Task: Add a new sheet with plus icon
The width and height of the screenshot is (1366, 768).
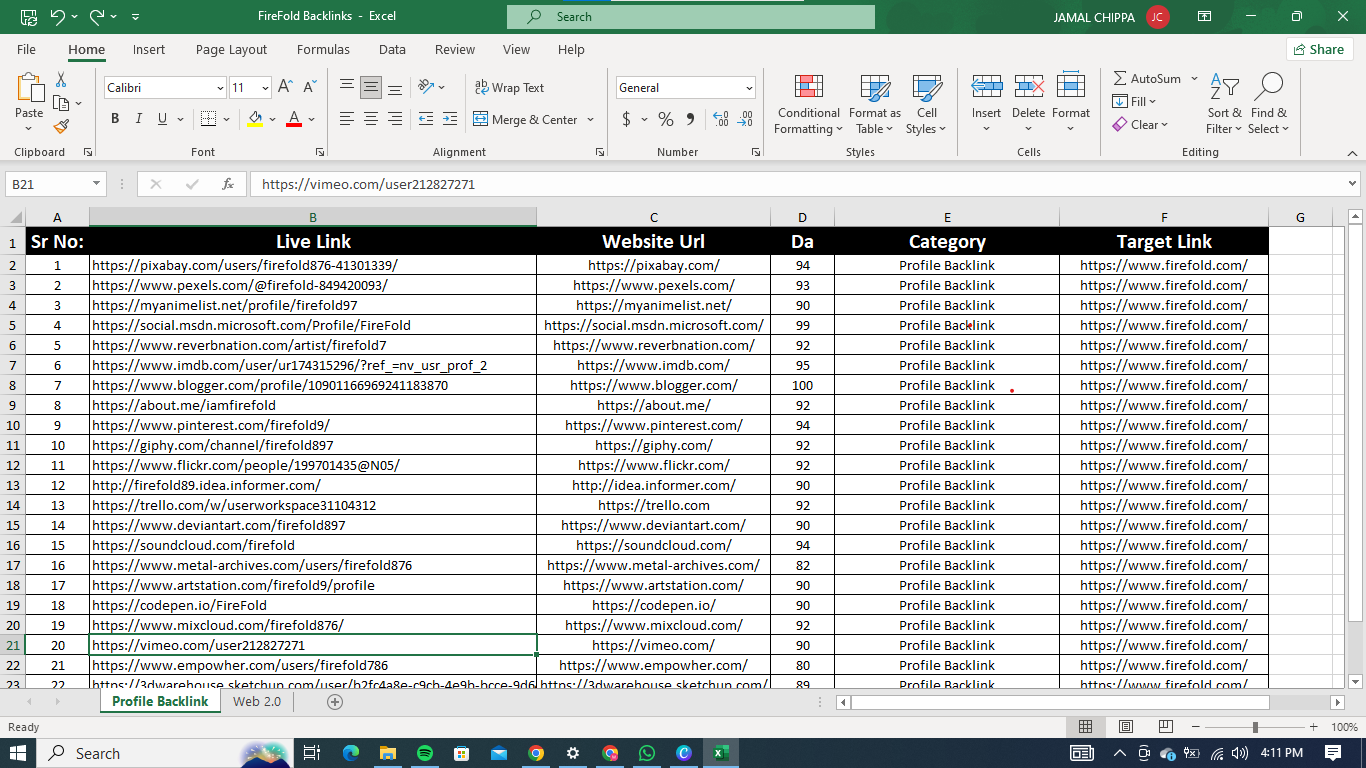Action: 335,702
